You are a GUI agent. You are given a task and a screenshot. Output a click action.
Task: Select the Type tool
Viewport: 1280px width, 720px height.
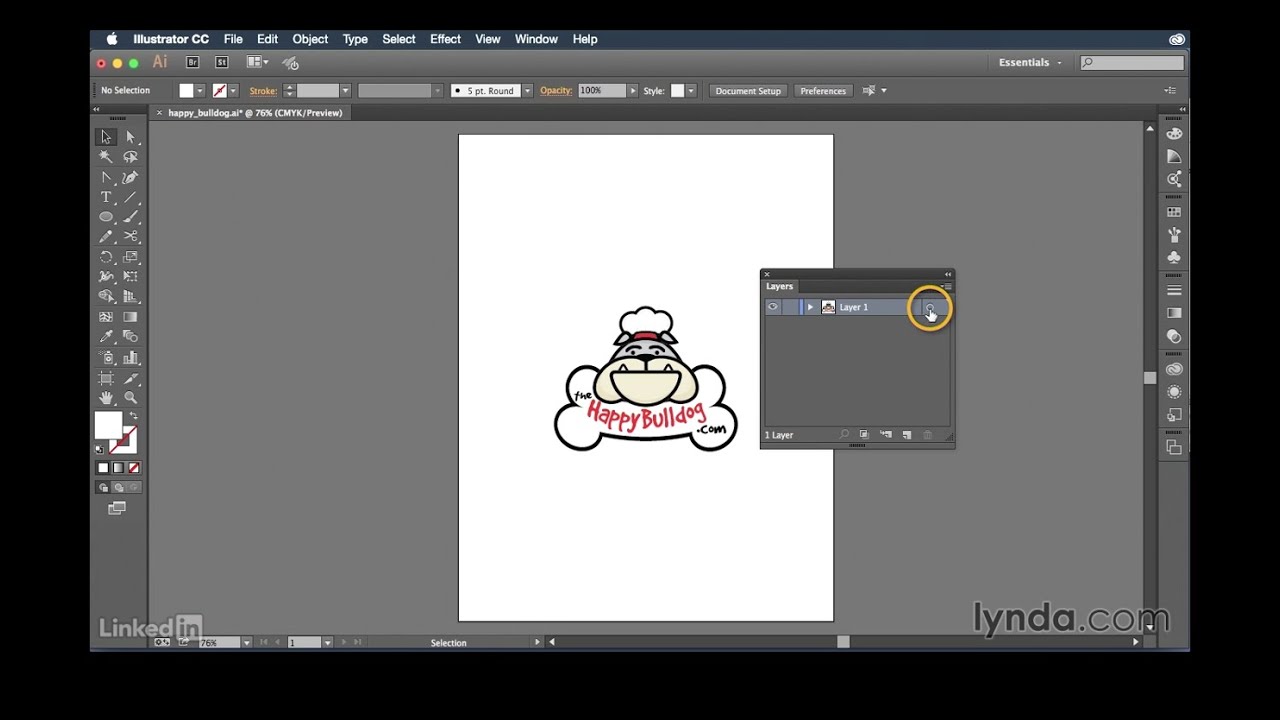[106, 197]
